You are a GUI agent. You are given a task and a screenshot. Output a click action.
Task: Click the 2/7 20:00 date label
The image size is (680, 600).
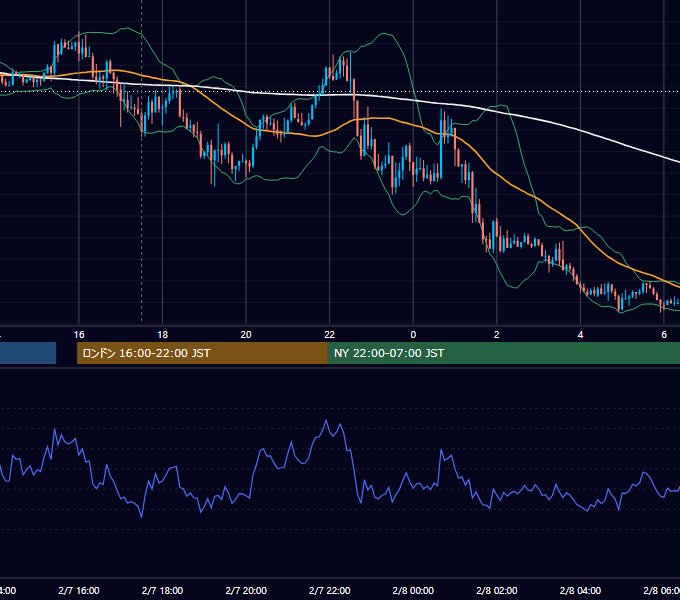click(246, 590)
